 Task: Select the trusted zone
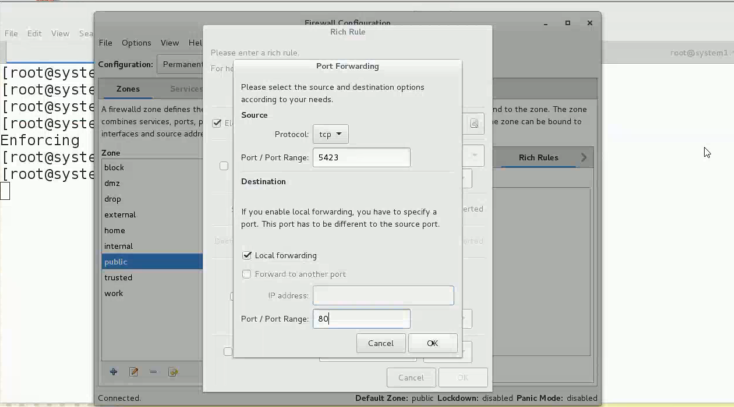click(x=152, y=277)
